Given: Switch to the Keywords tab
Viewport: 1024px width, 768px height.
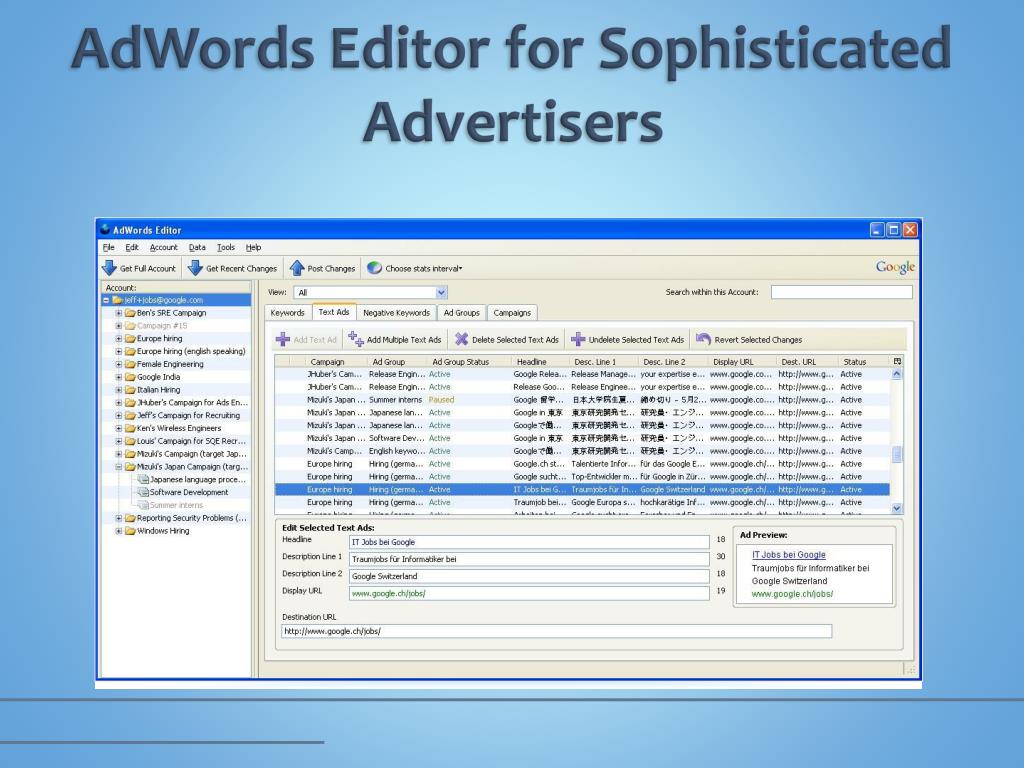Looking at the screenshot, I should point(287,313).
